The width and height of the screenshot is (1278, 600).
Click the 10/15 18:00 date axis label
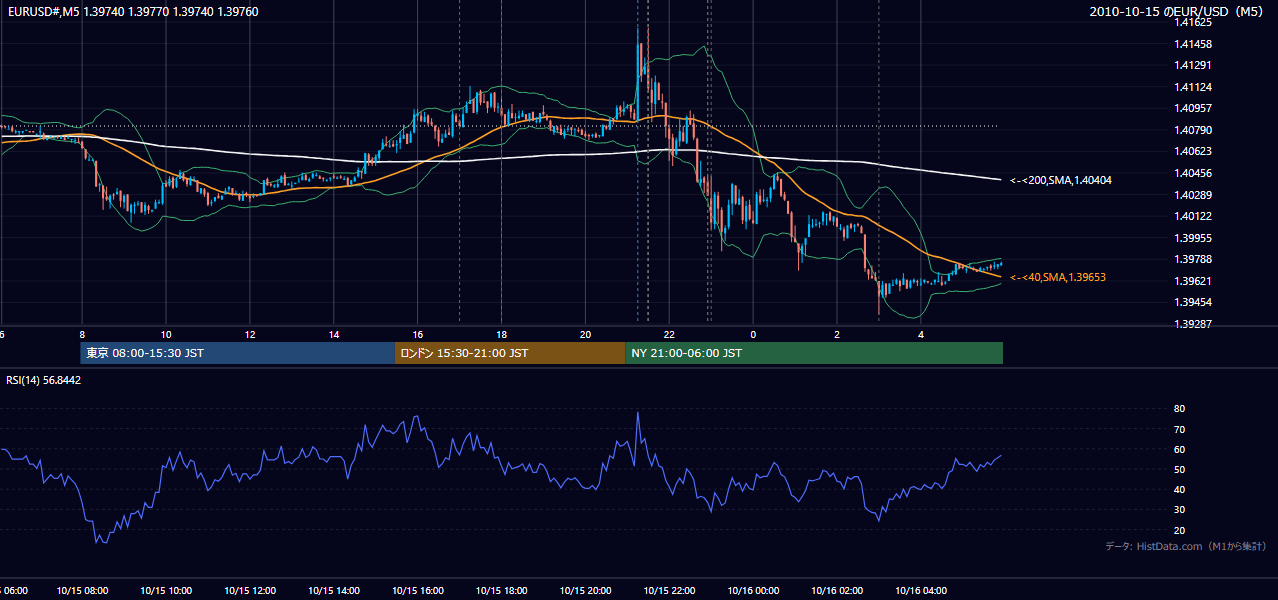(x=502, y=590)
